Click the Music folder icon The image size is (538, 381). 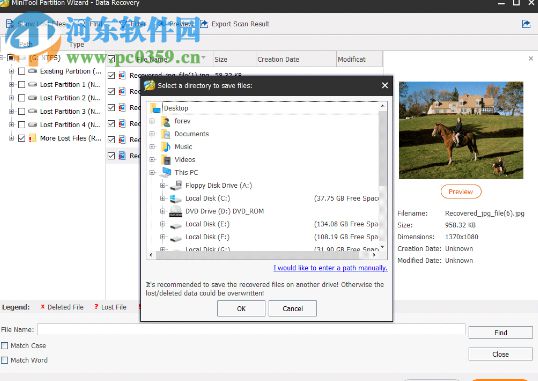coord(166,147)
